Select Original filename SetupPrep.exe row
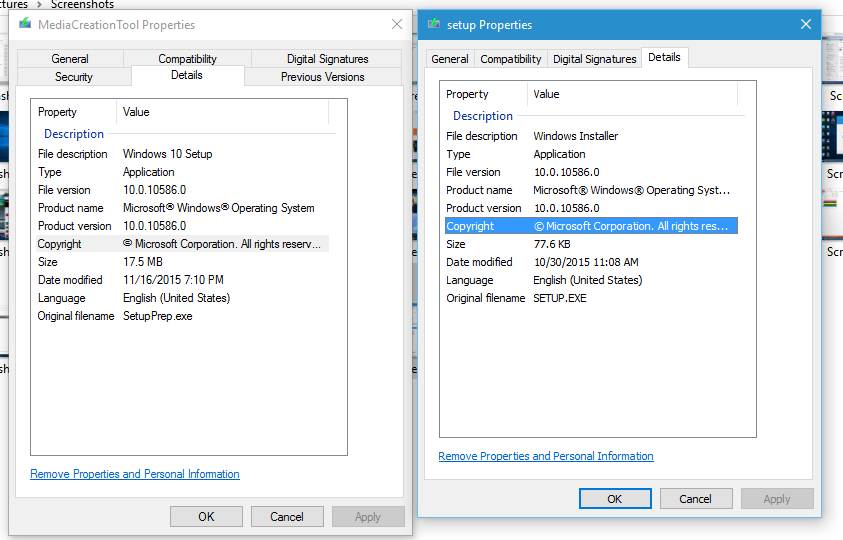The height and width of the screenshot is (540, 843). pyautogui.click(x=183, y=316)
